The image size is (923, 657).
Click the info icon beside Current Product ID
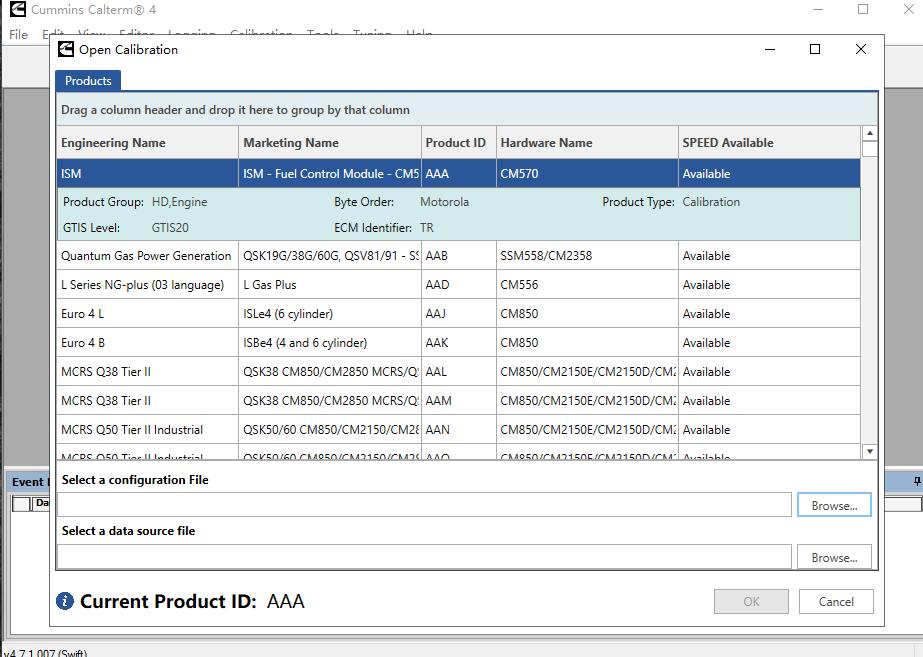pos(65,601)
